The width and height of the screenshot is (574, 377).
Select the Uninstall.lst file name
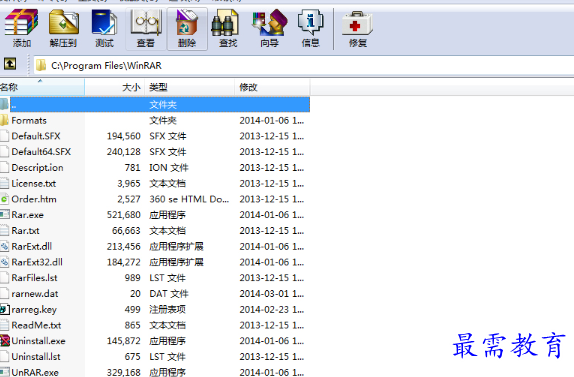pos(36,357)
